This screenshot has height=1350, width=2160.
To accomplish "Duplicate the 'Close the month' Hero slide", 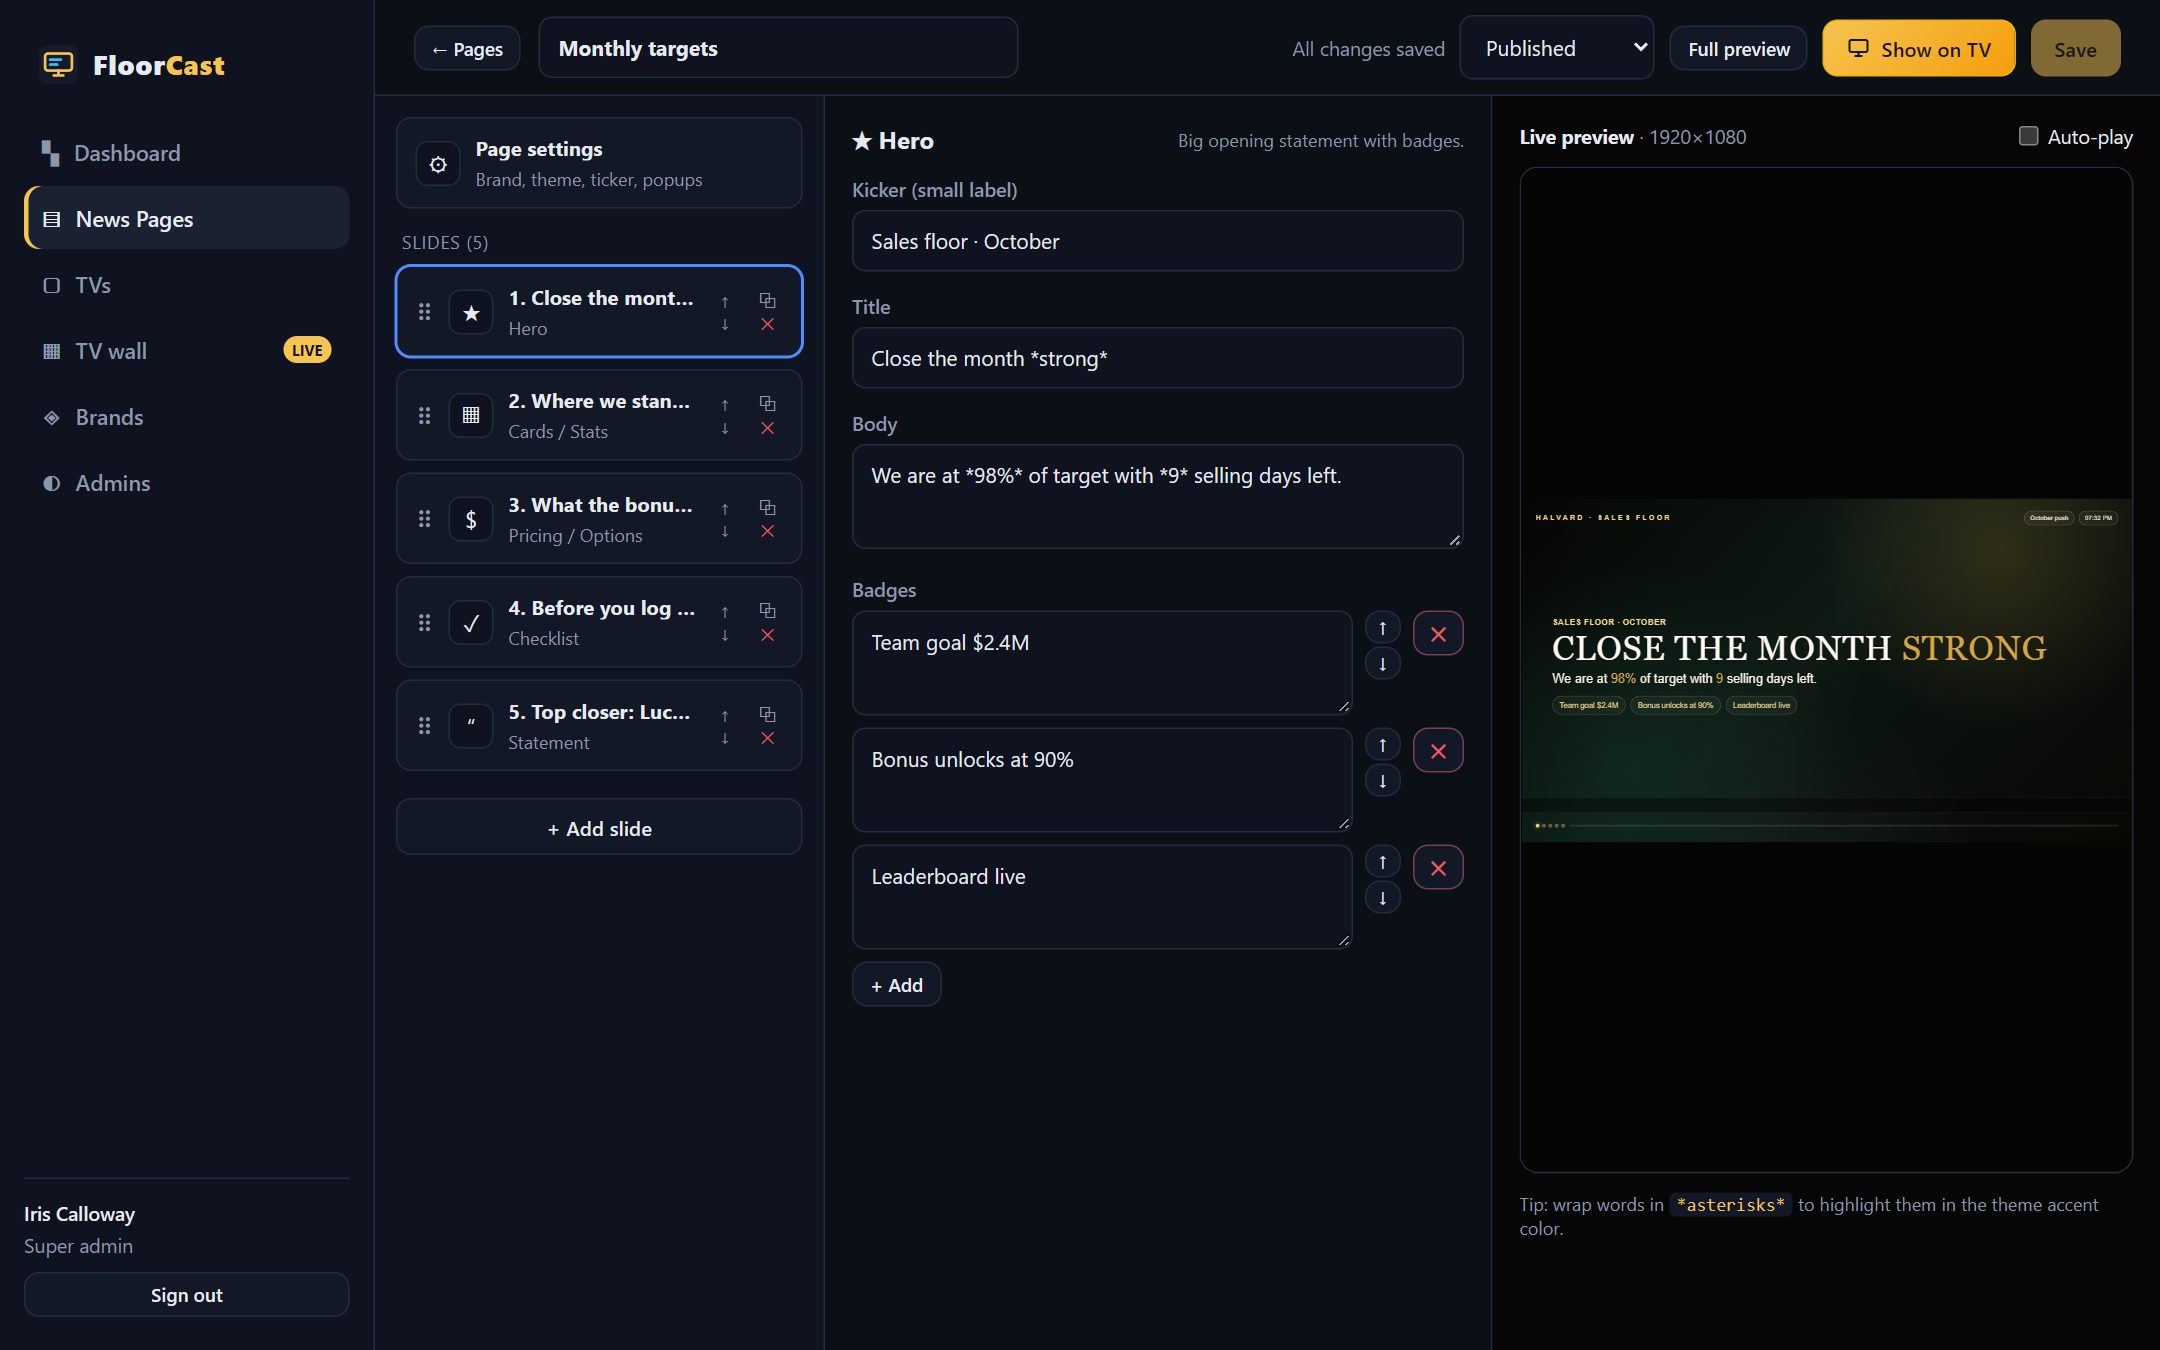I will 767,300.
